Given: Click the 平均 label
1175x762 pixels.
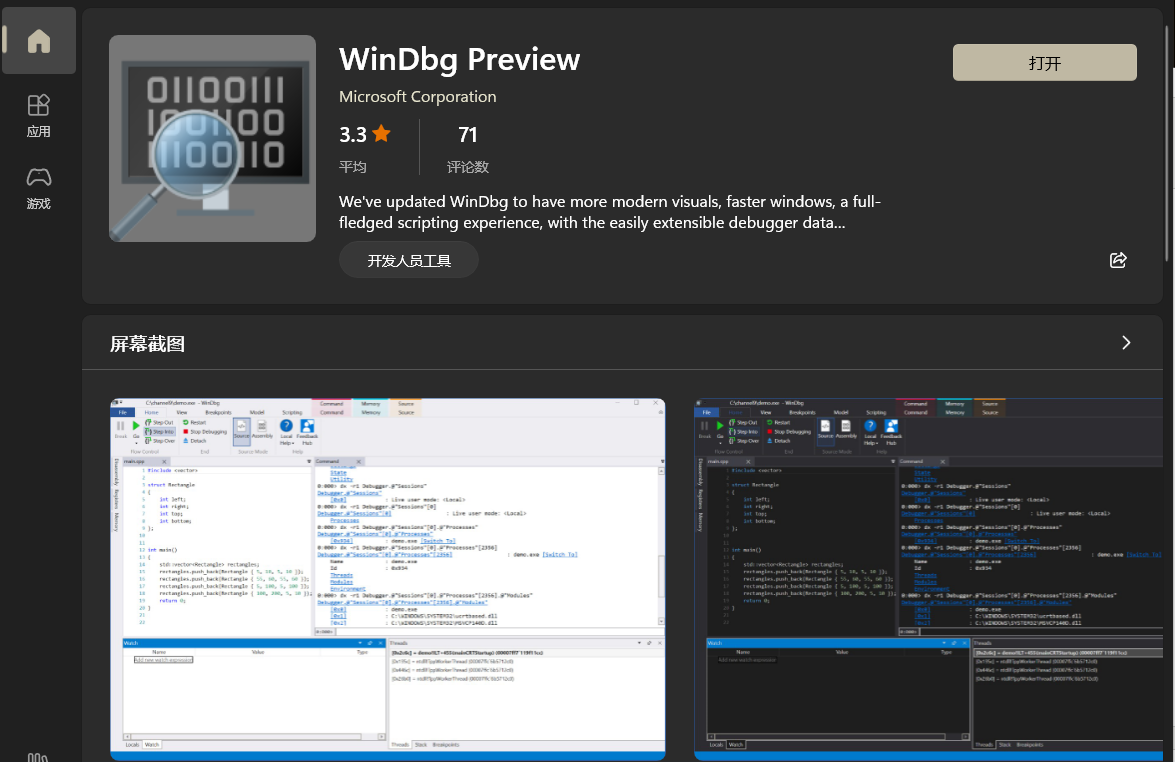Looking at the screenshot, I should pos(352,166).
